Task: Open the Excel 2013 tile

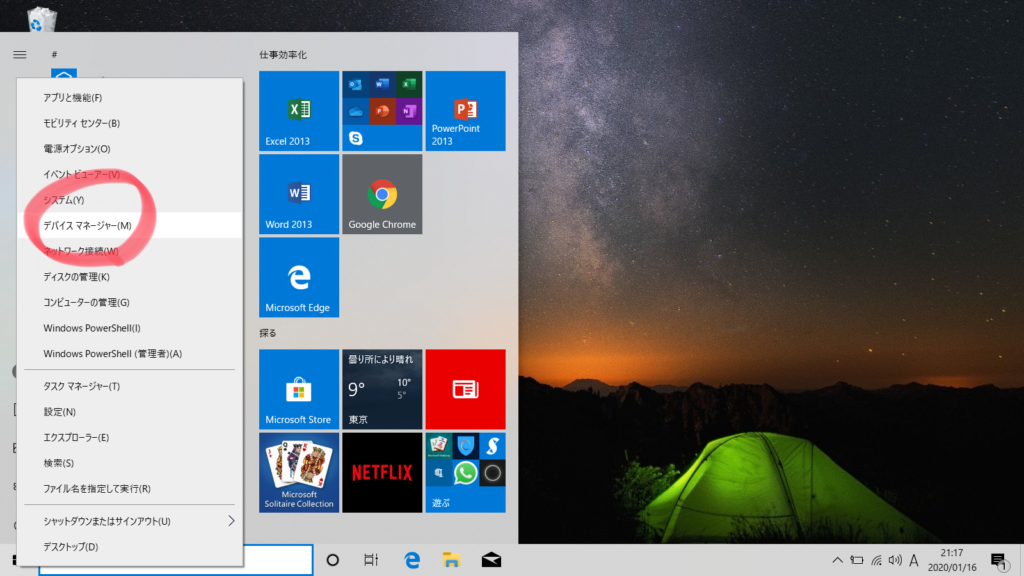Action: [x=298, y=110]
